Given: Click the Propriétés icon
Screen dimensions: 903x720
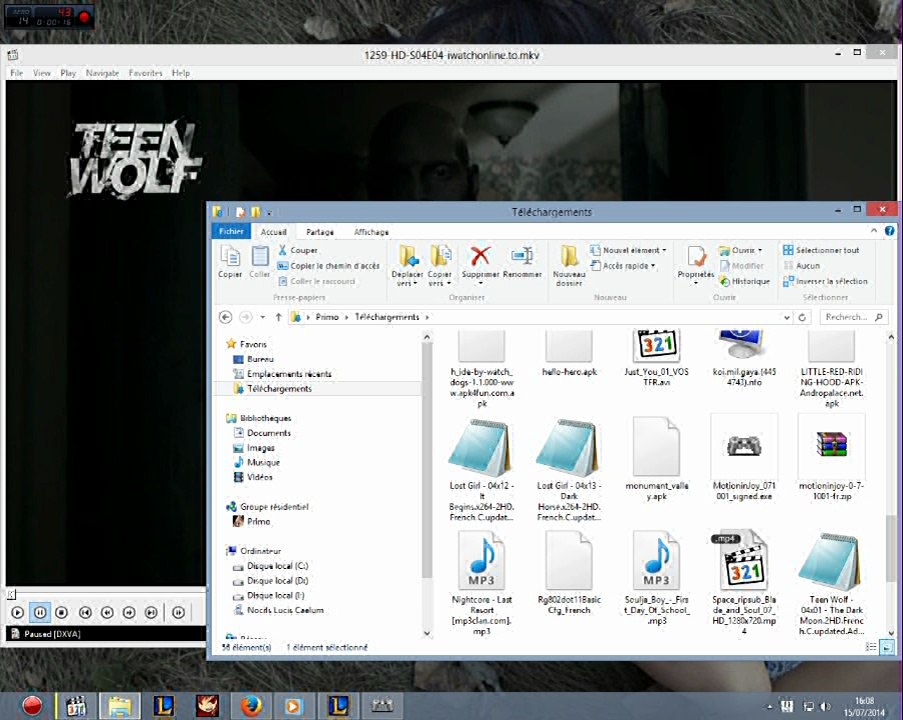Looking at the screenshot, I should pos(696,258).
